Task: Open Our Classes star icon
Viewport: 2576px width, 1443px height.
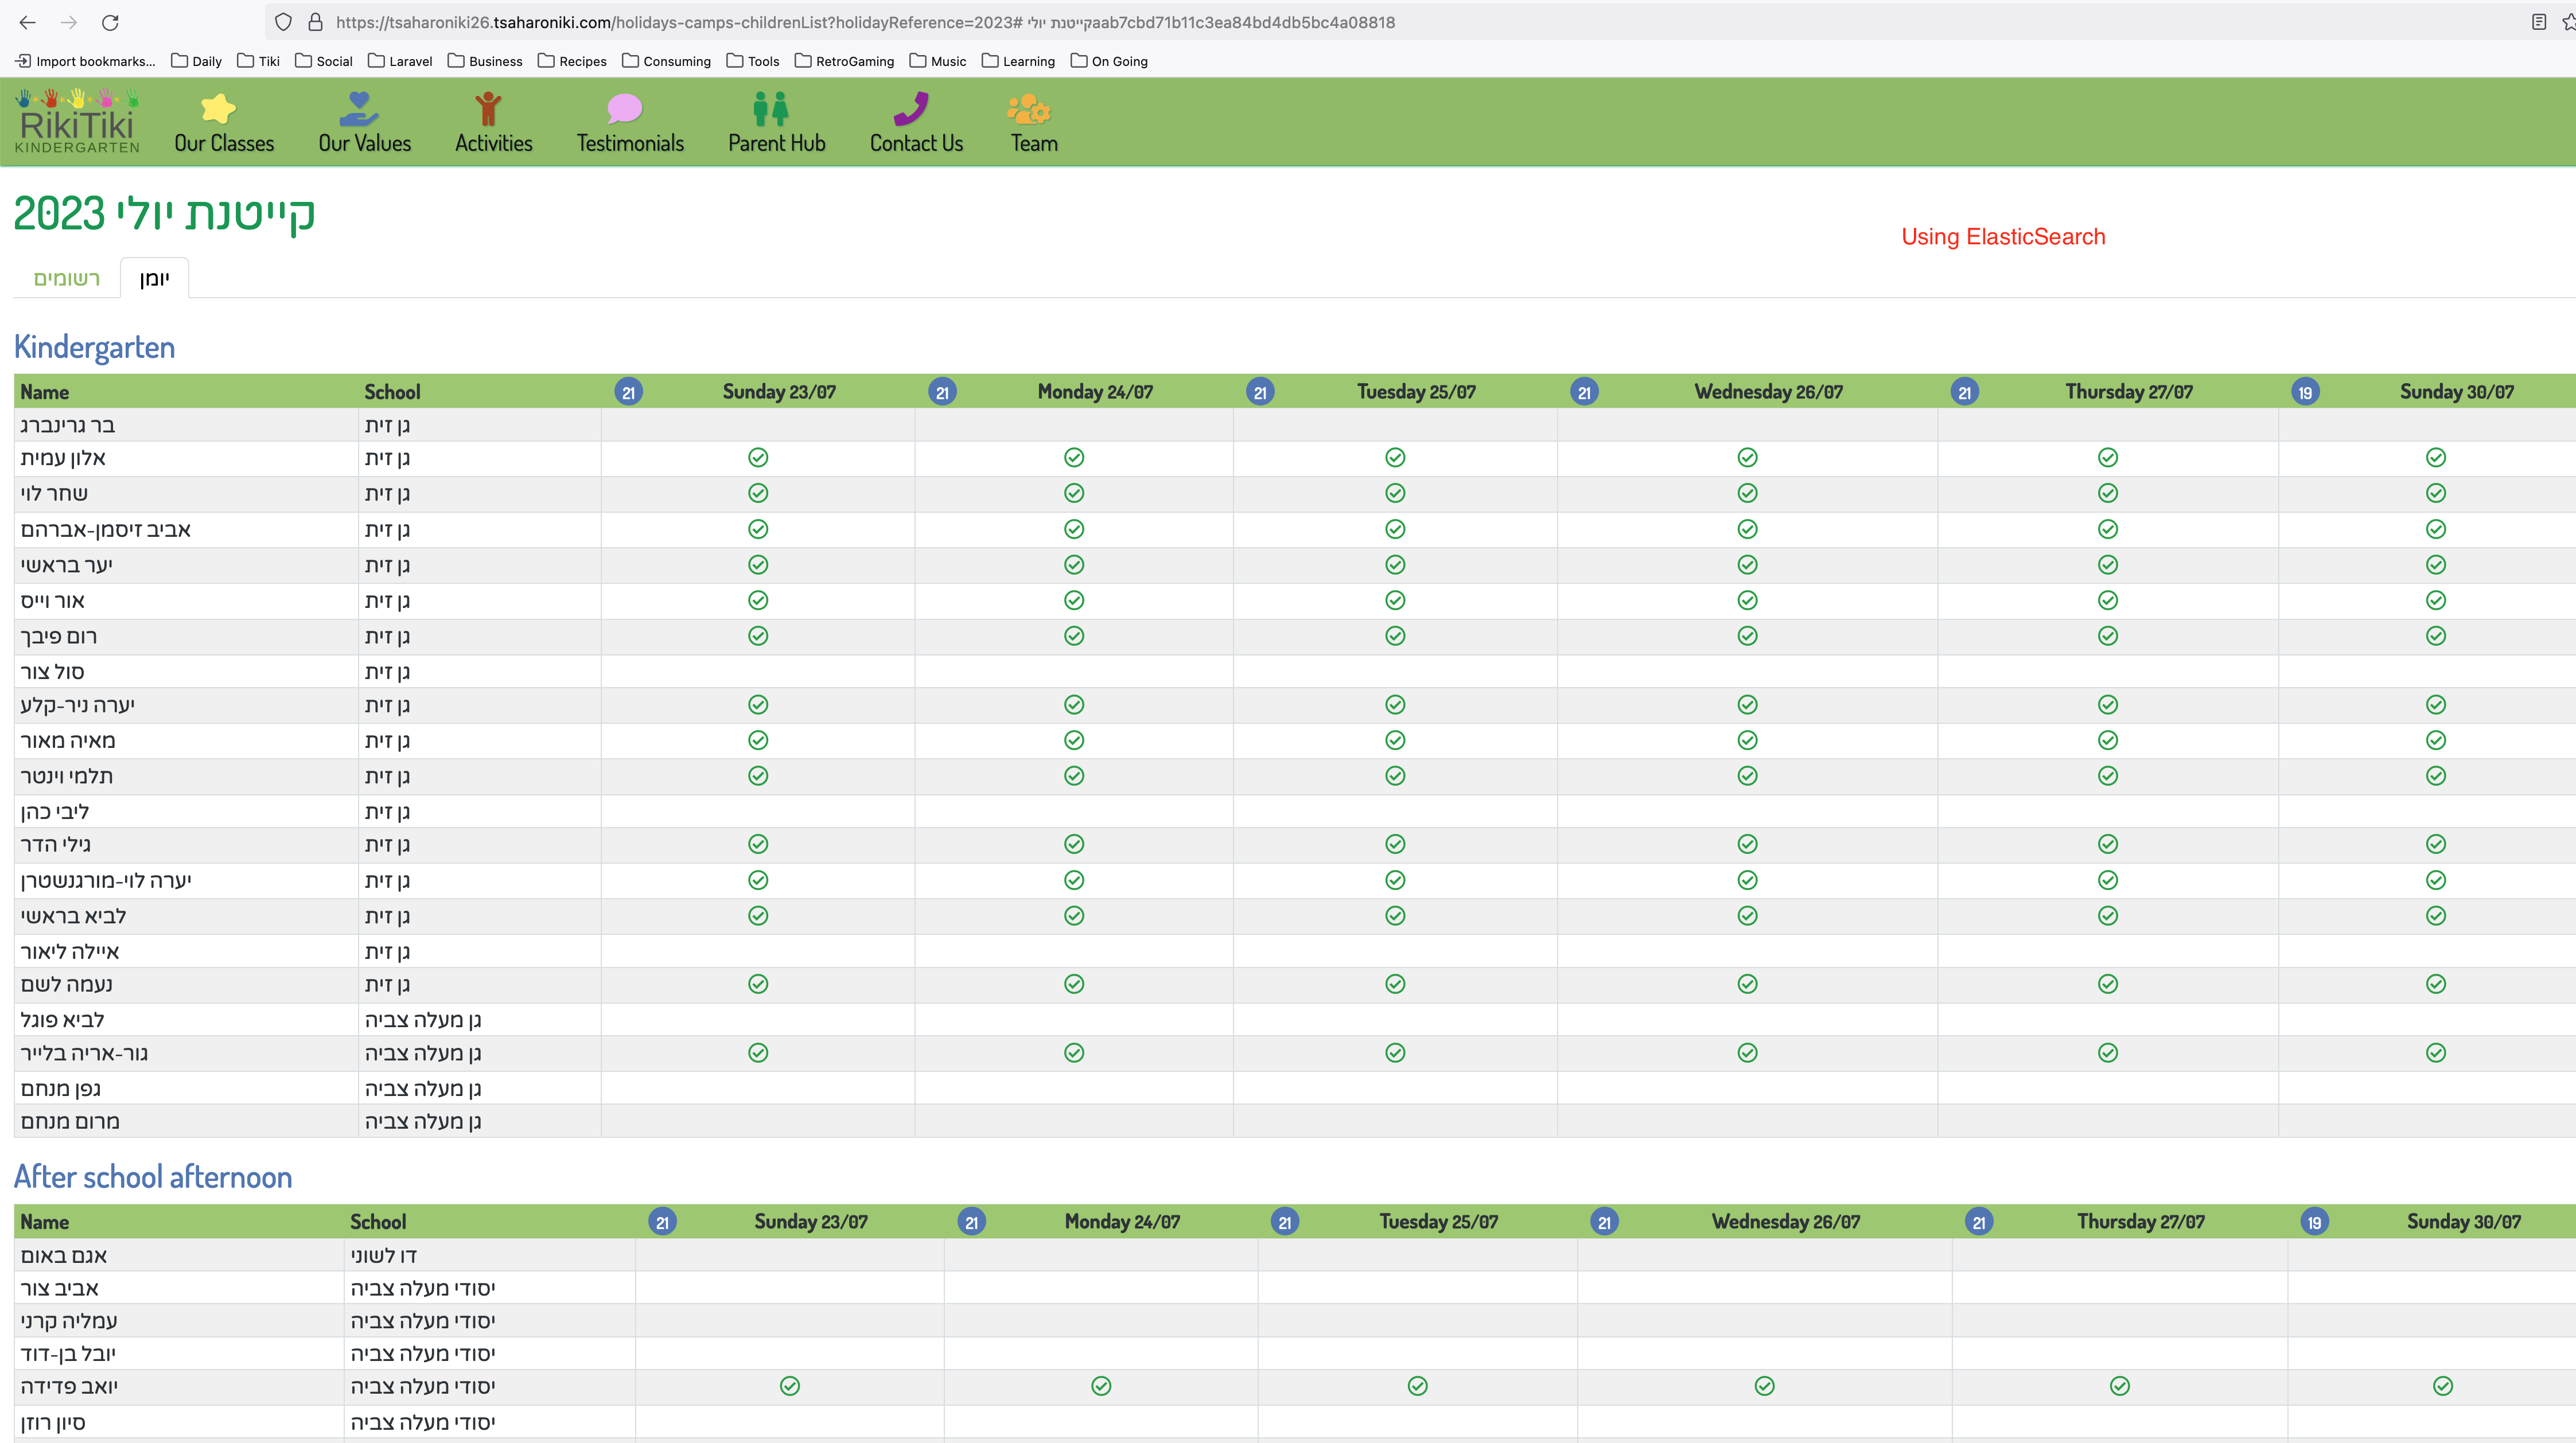Action: click(218, 108)
